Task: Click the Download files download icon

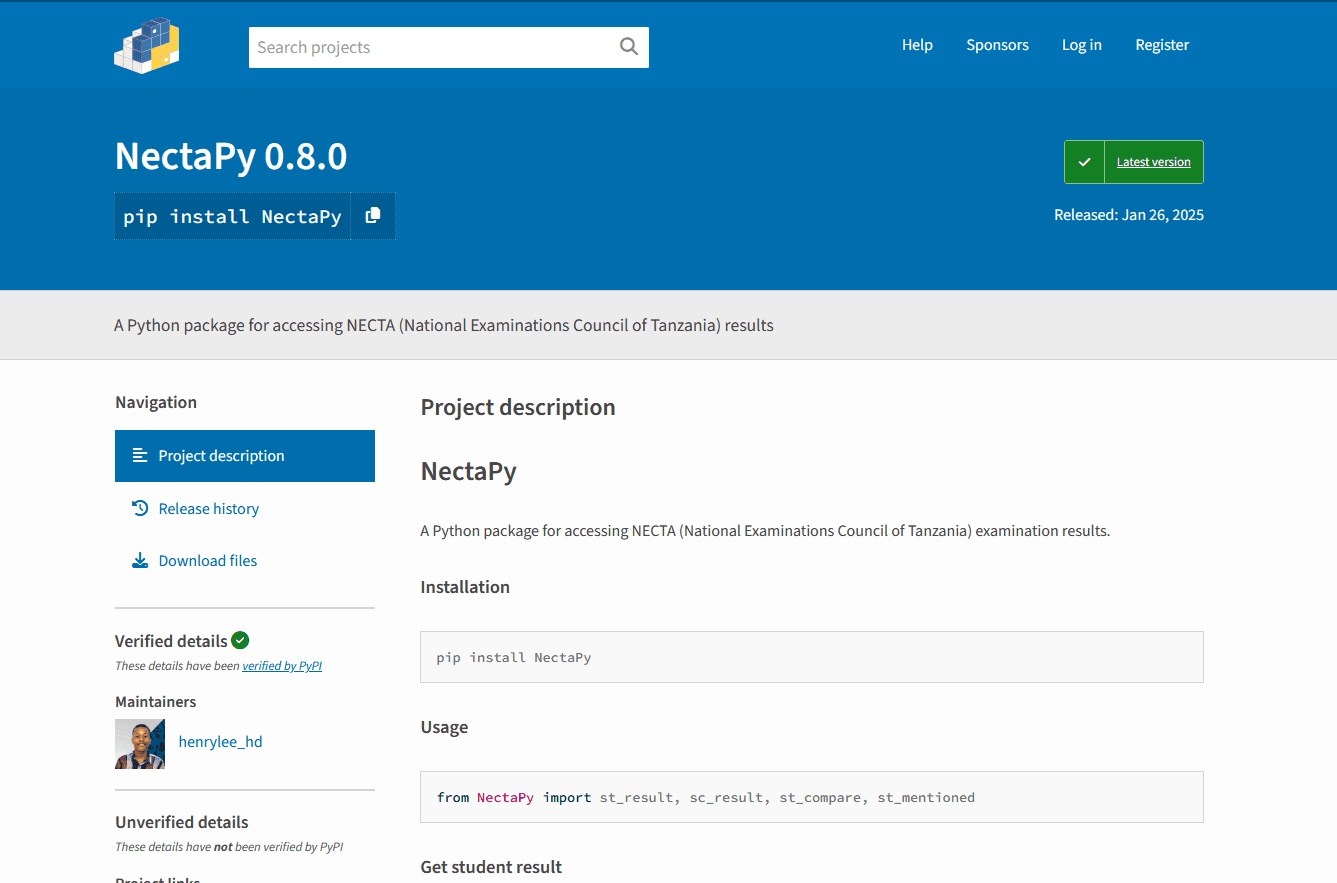Action: coord(139,560)
